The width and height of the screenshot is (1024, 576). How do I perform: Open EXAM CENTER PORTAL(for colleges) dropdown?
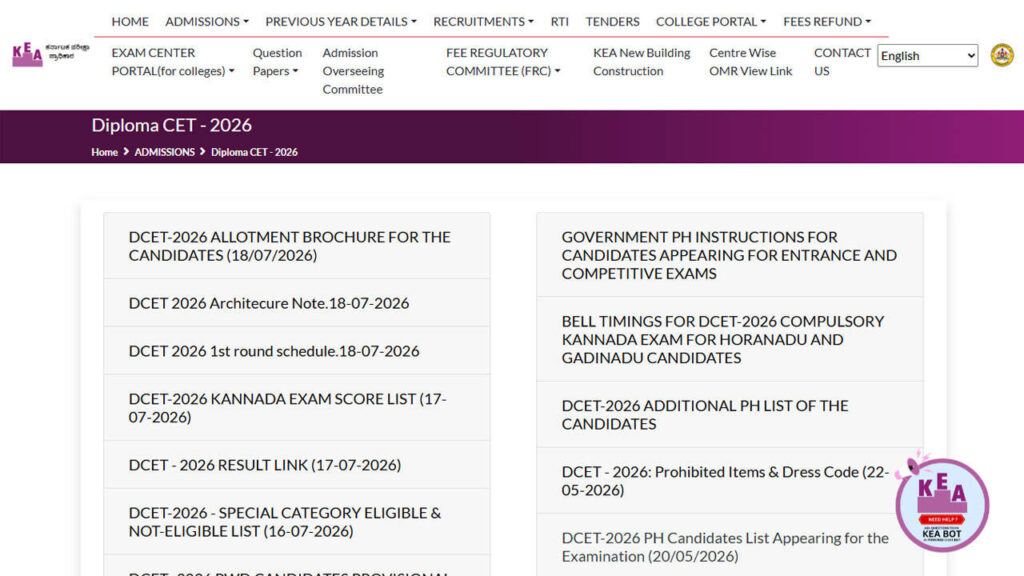pyautogui.click(x=172, y=61)
